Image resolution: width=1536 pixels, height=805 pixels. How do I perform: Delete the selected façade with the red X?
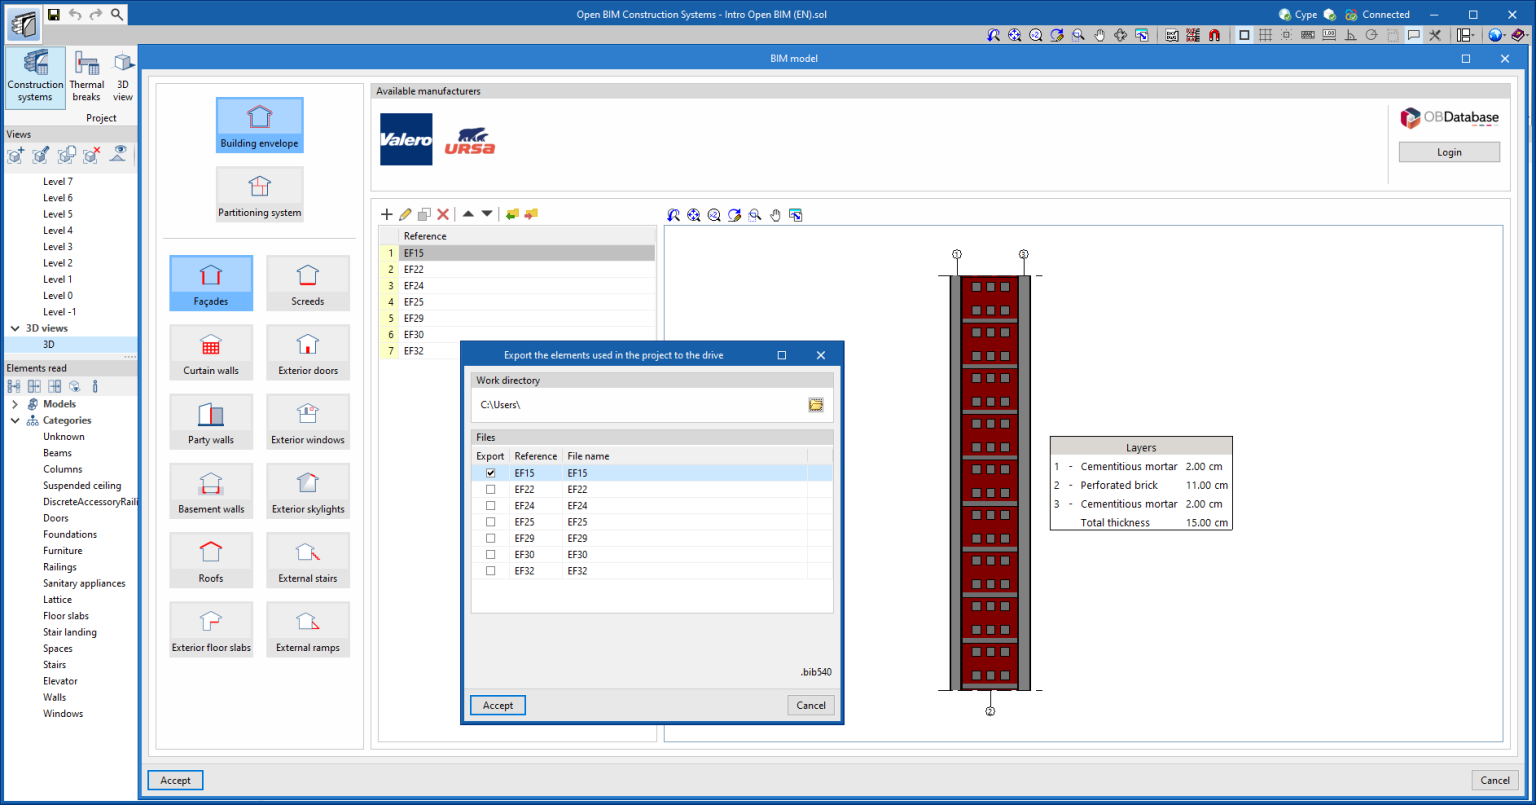pos(443,213)
